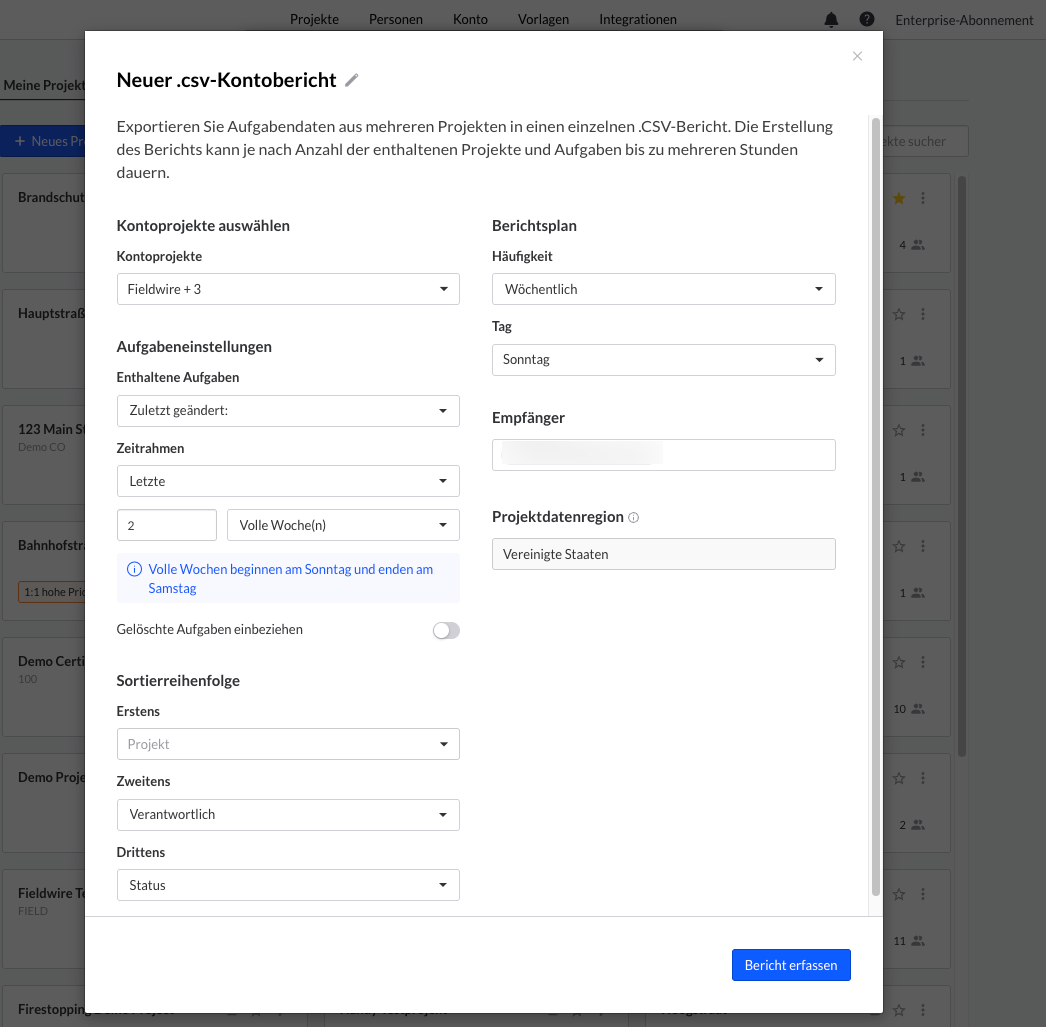This screenshot has width=1046, height=1027.
Task: Click the gold favorite star icon
Action: click(x=898, y=198)
